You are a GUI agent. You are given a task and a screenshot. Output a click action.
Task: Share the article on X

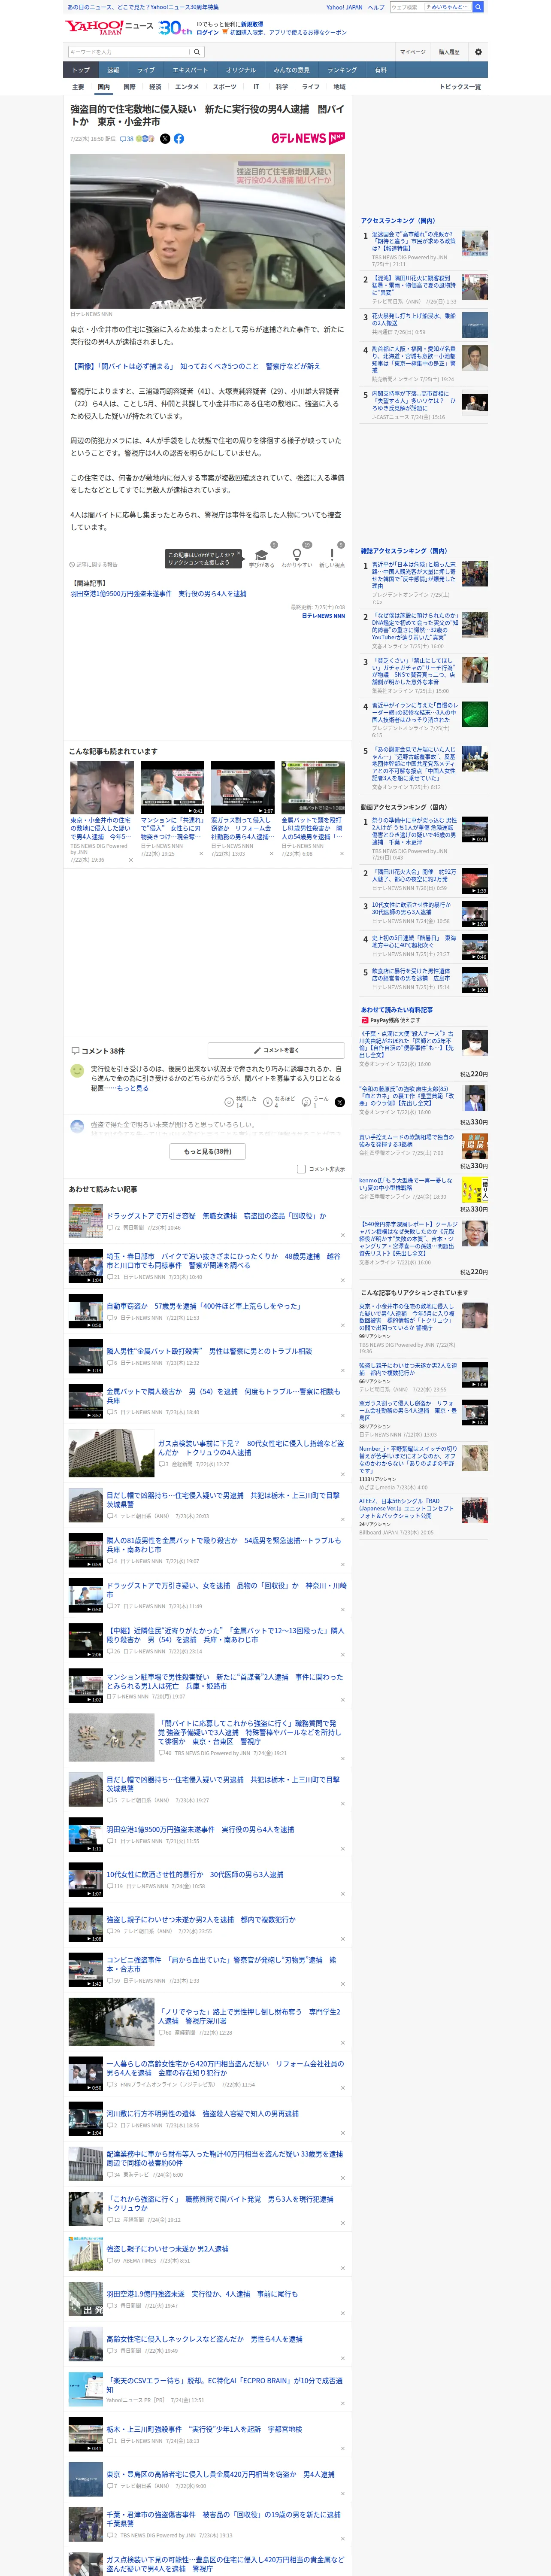point(165,139)
